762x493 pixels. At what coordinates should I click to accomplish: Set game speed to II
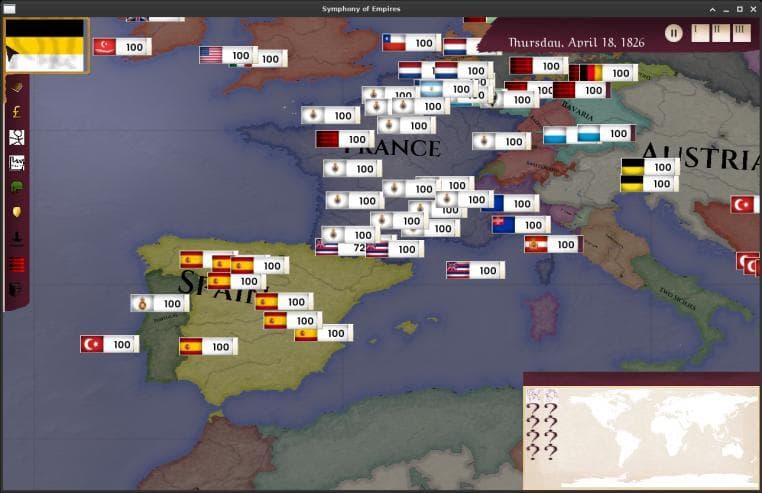[721, 33]
